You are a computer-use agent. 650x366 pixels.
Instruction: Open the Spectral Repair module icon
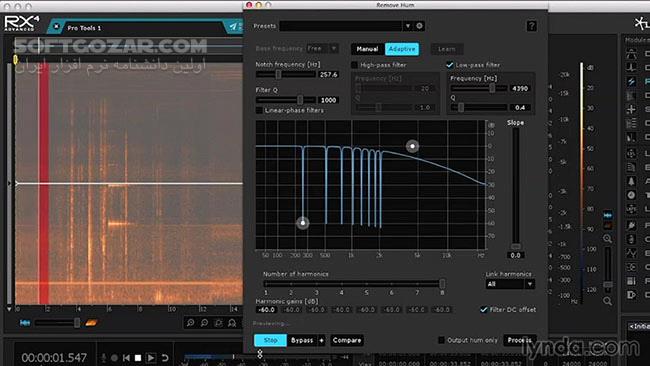pyautogui.click(x=631, y=109)
